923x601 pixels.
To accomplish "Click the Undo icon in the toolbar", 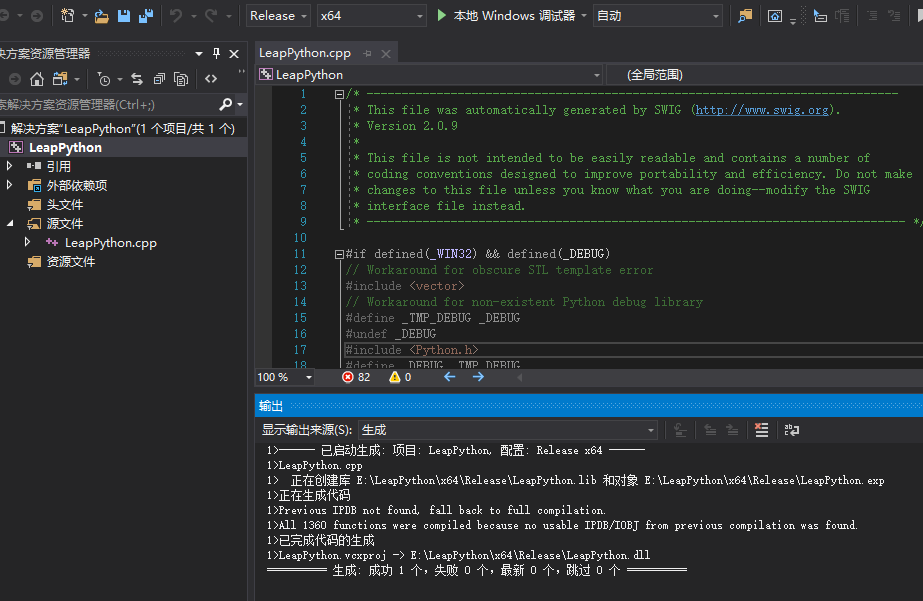I will tap(173, 15).
